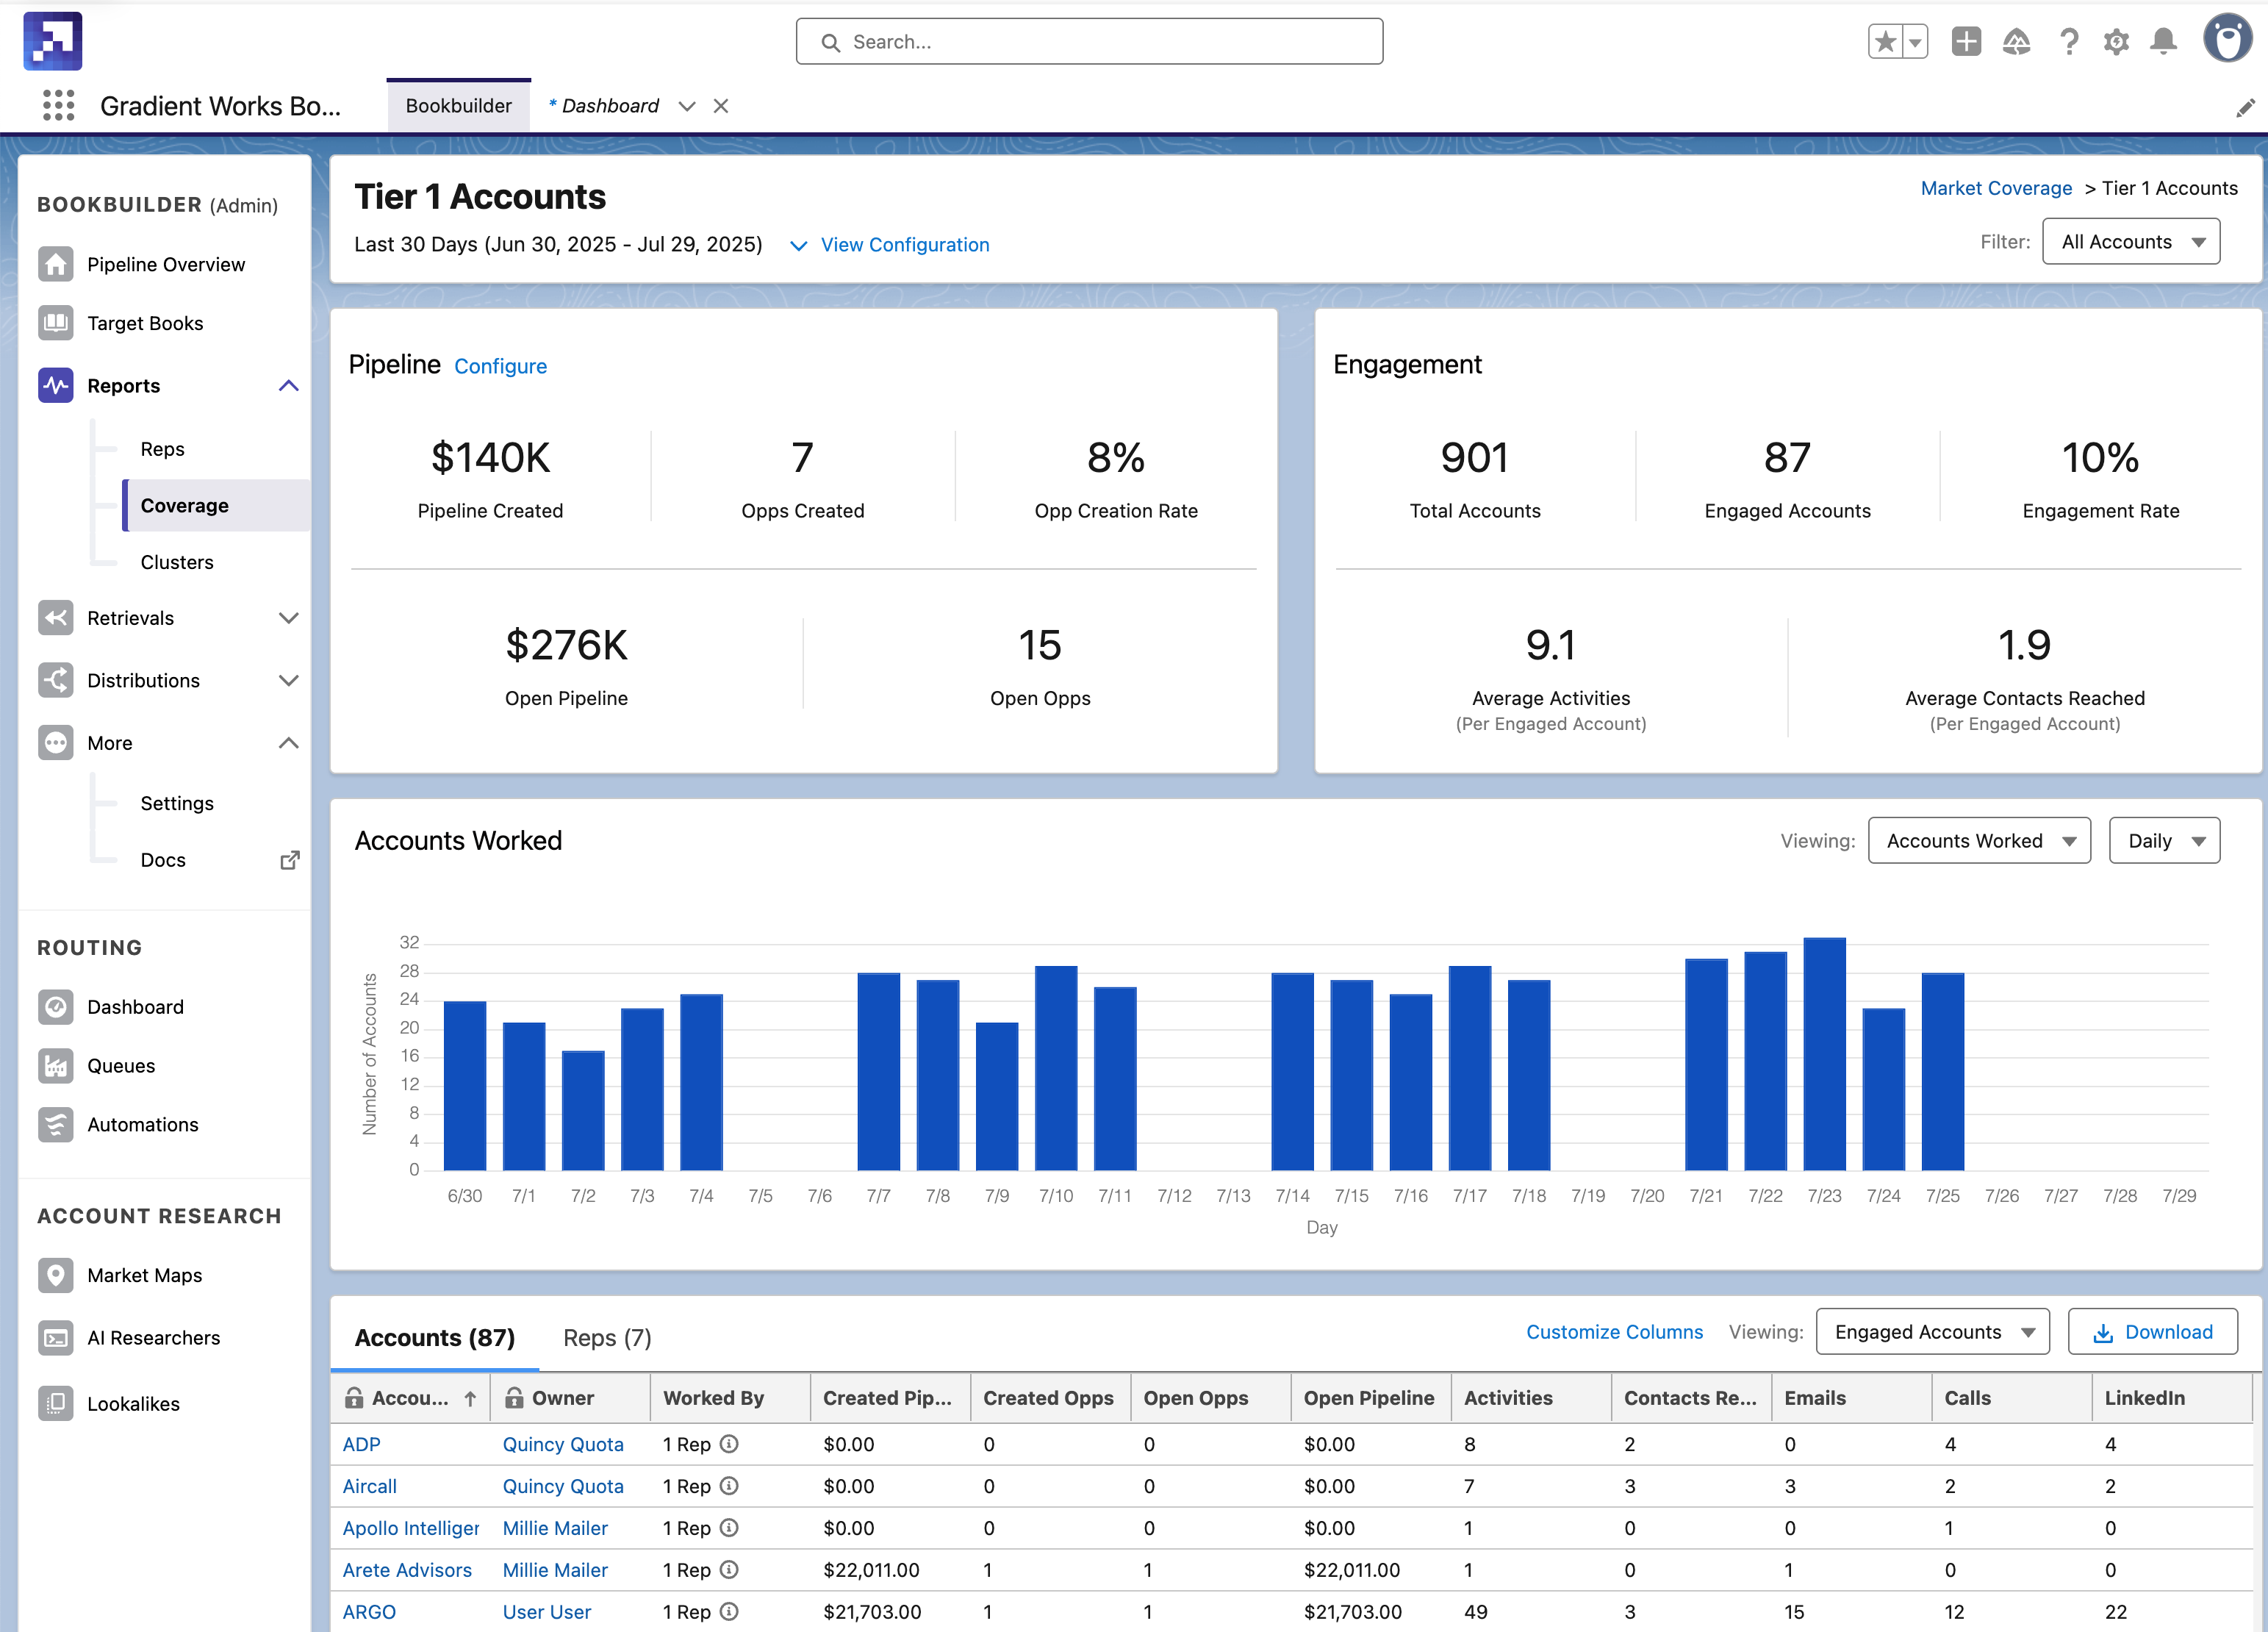
Task: Open the Help question mark icon
Action: (x=2068, y=42)
